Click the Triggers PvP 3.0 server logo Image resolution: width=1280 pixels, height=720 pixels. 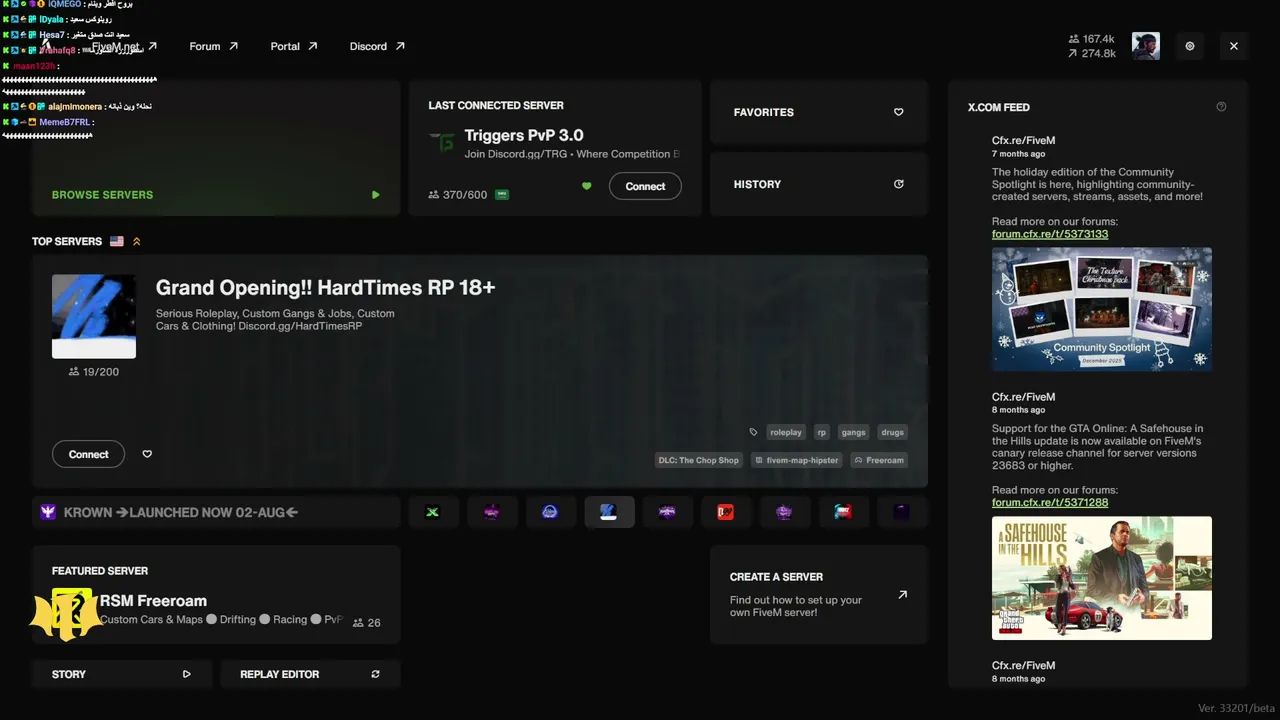click(x=442, y=142)
